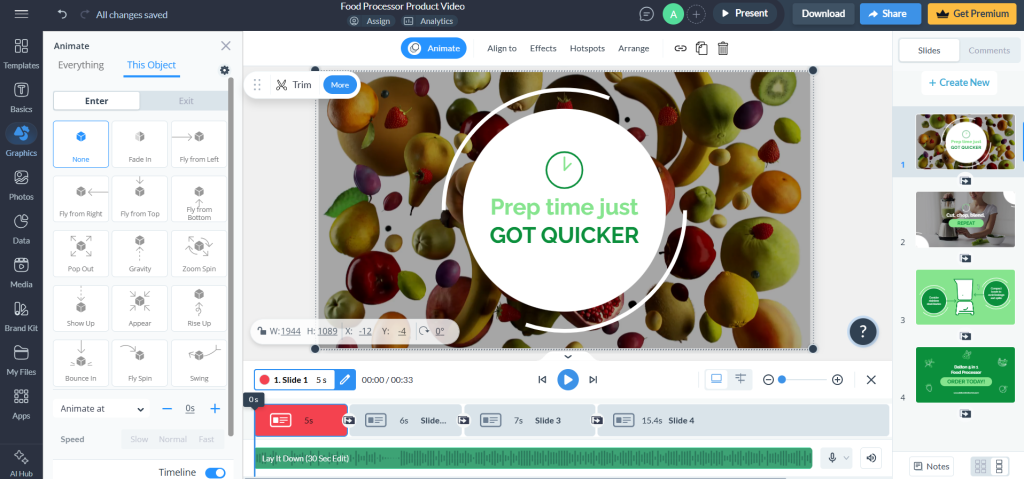Switch to This Object tab
The width and height of the screenshot is (1024, 479).
(151, 65)
